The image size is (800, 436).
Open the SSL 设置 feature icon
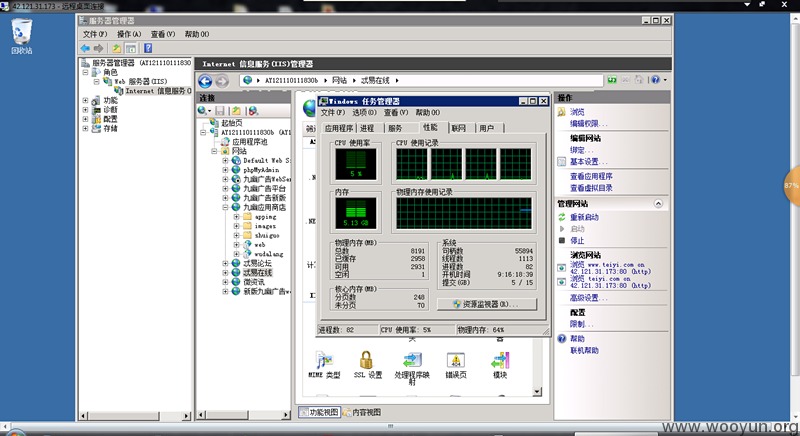[367, 365]
